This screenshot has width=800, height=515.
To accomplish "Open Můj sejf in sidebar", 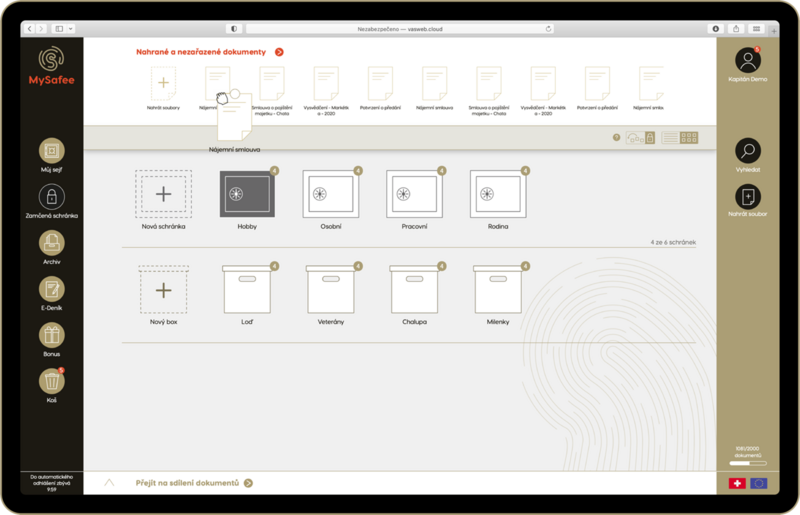I will coord(52,151).
